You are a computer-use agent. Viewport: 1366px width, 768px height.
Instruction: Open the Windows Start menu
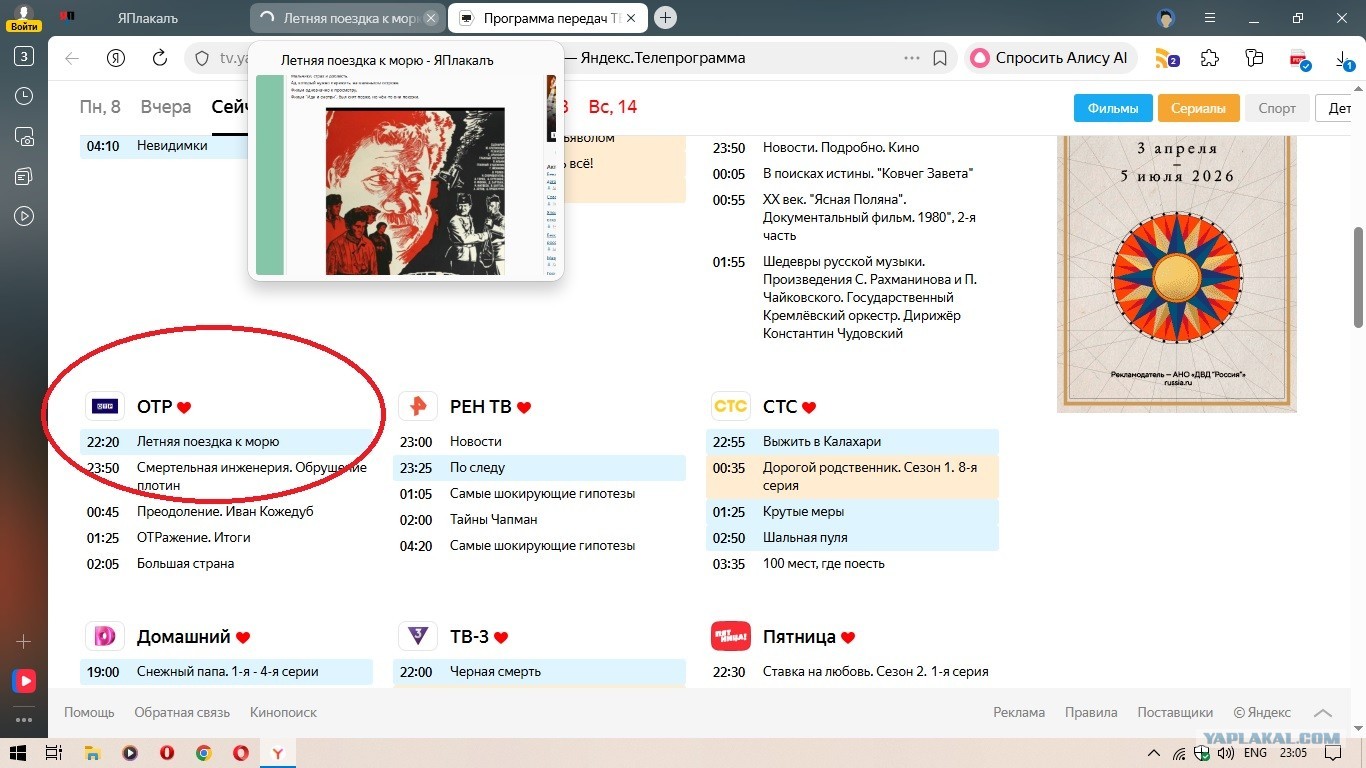pos(17,753)
